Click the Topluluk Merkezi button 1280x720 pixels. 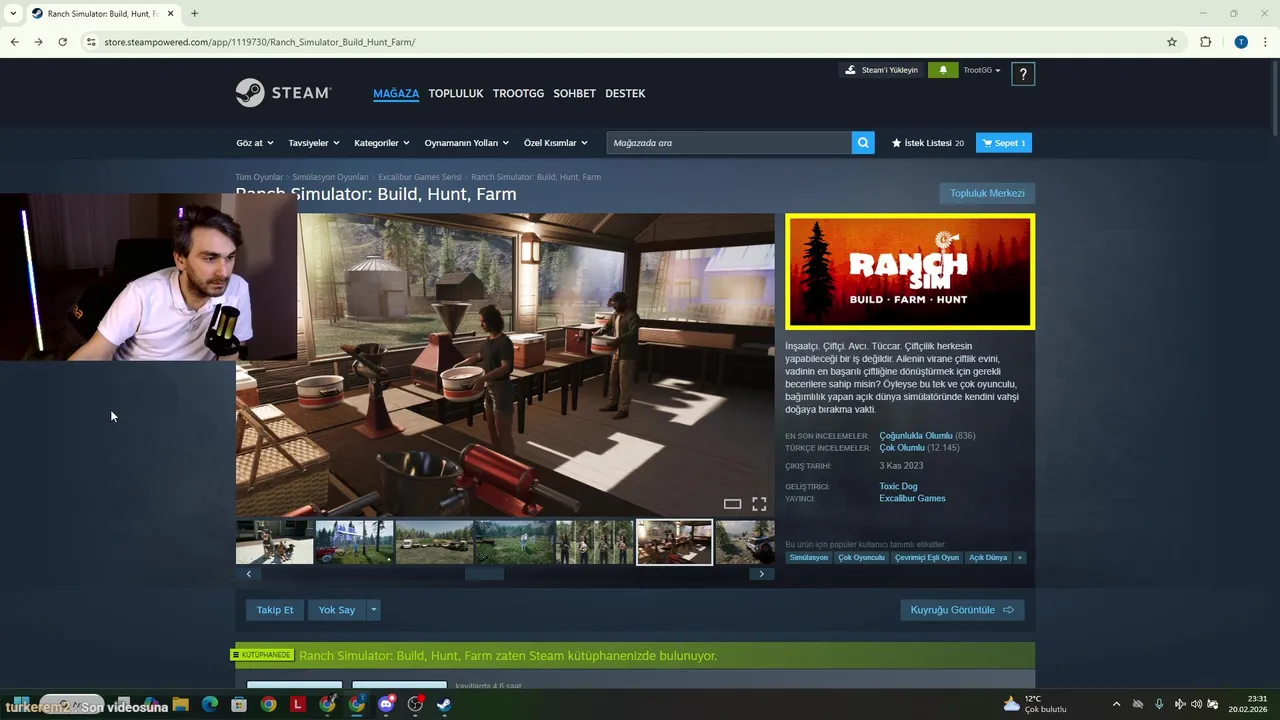coord(987,193)
